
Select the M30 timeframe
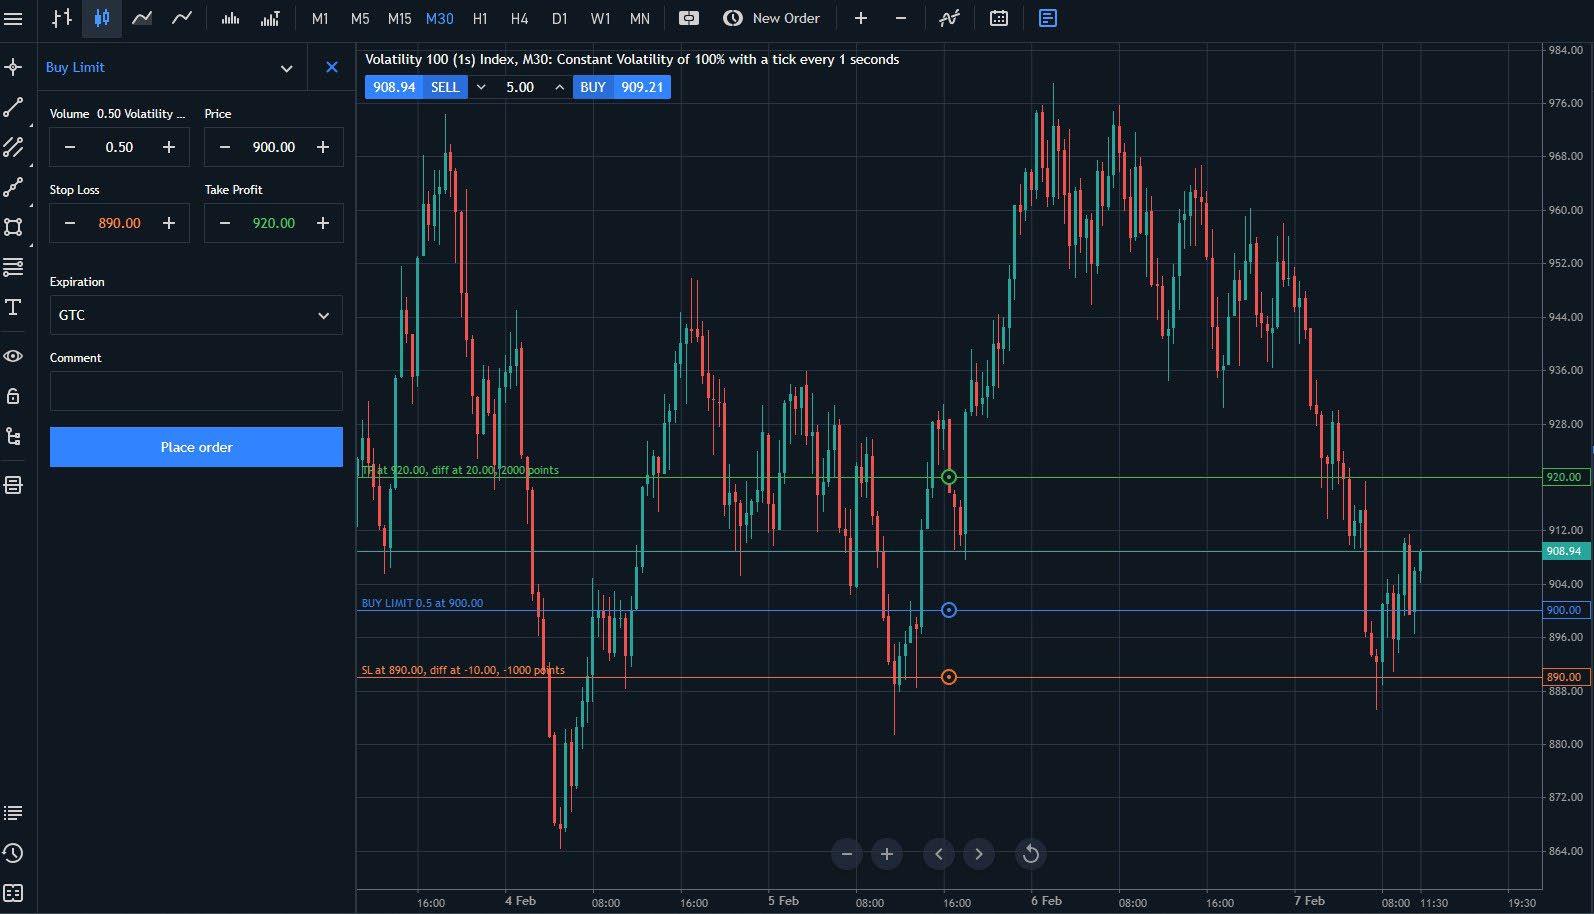[439, 18]
